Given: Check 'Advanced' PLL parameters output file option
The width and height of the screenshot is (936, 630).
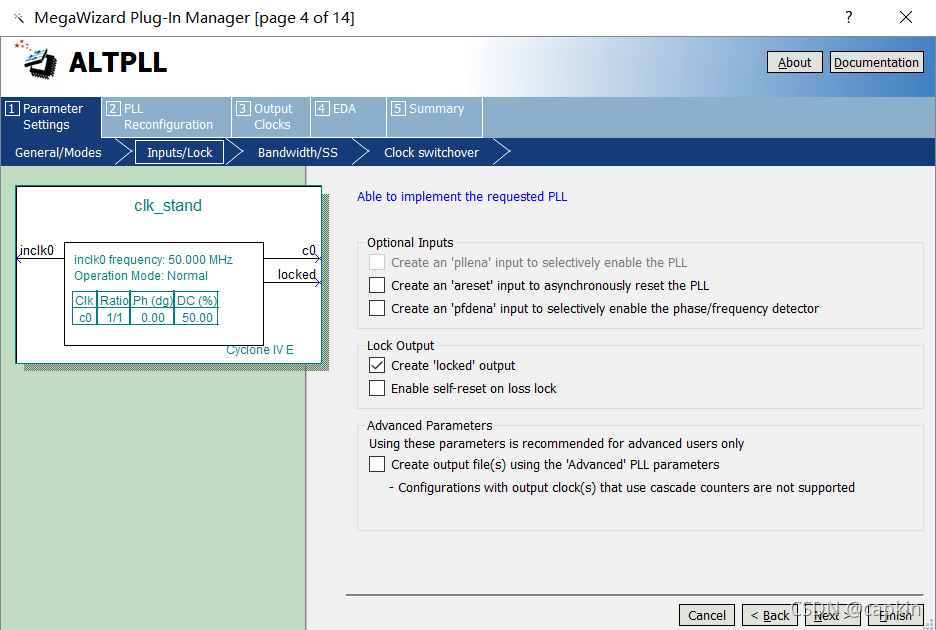Looking at the screenshot, I should [x=377, y=464].
